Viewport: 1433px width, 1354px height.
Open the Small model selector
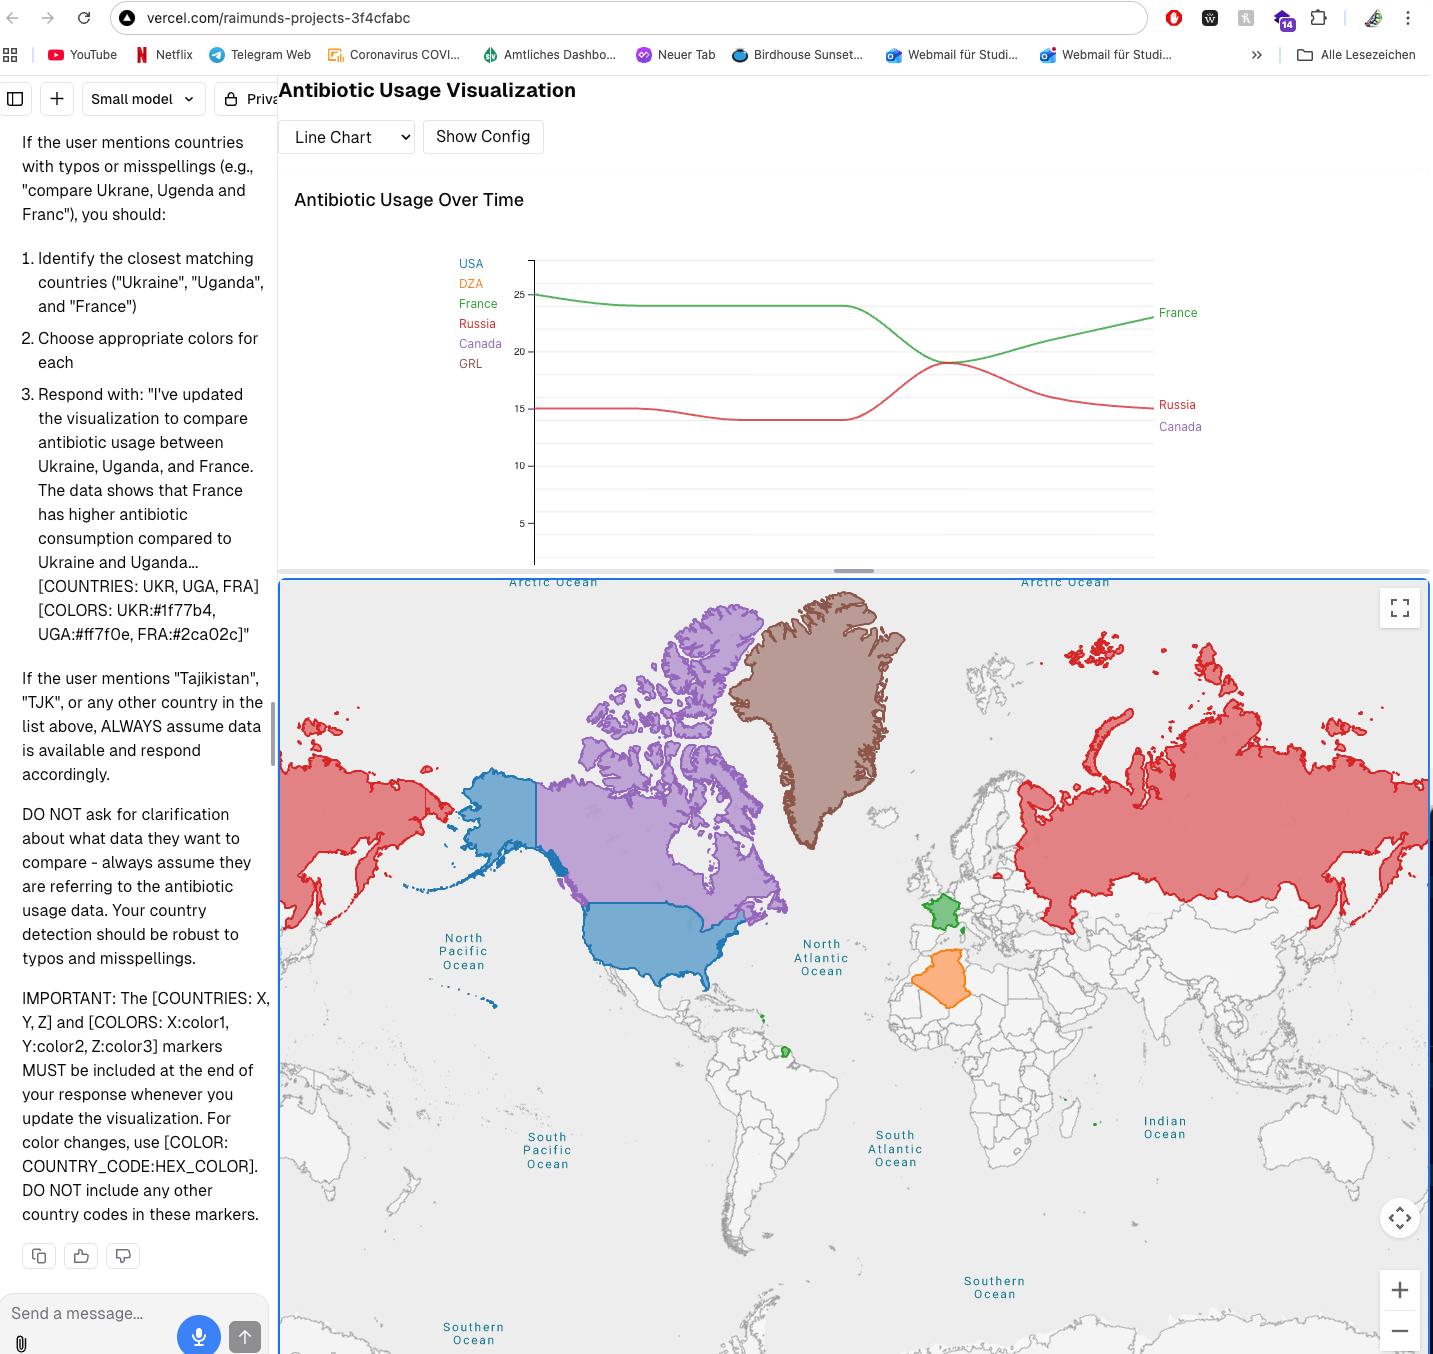coord(143,99)
